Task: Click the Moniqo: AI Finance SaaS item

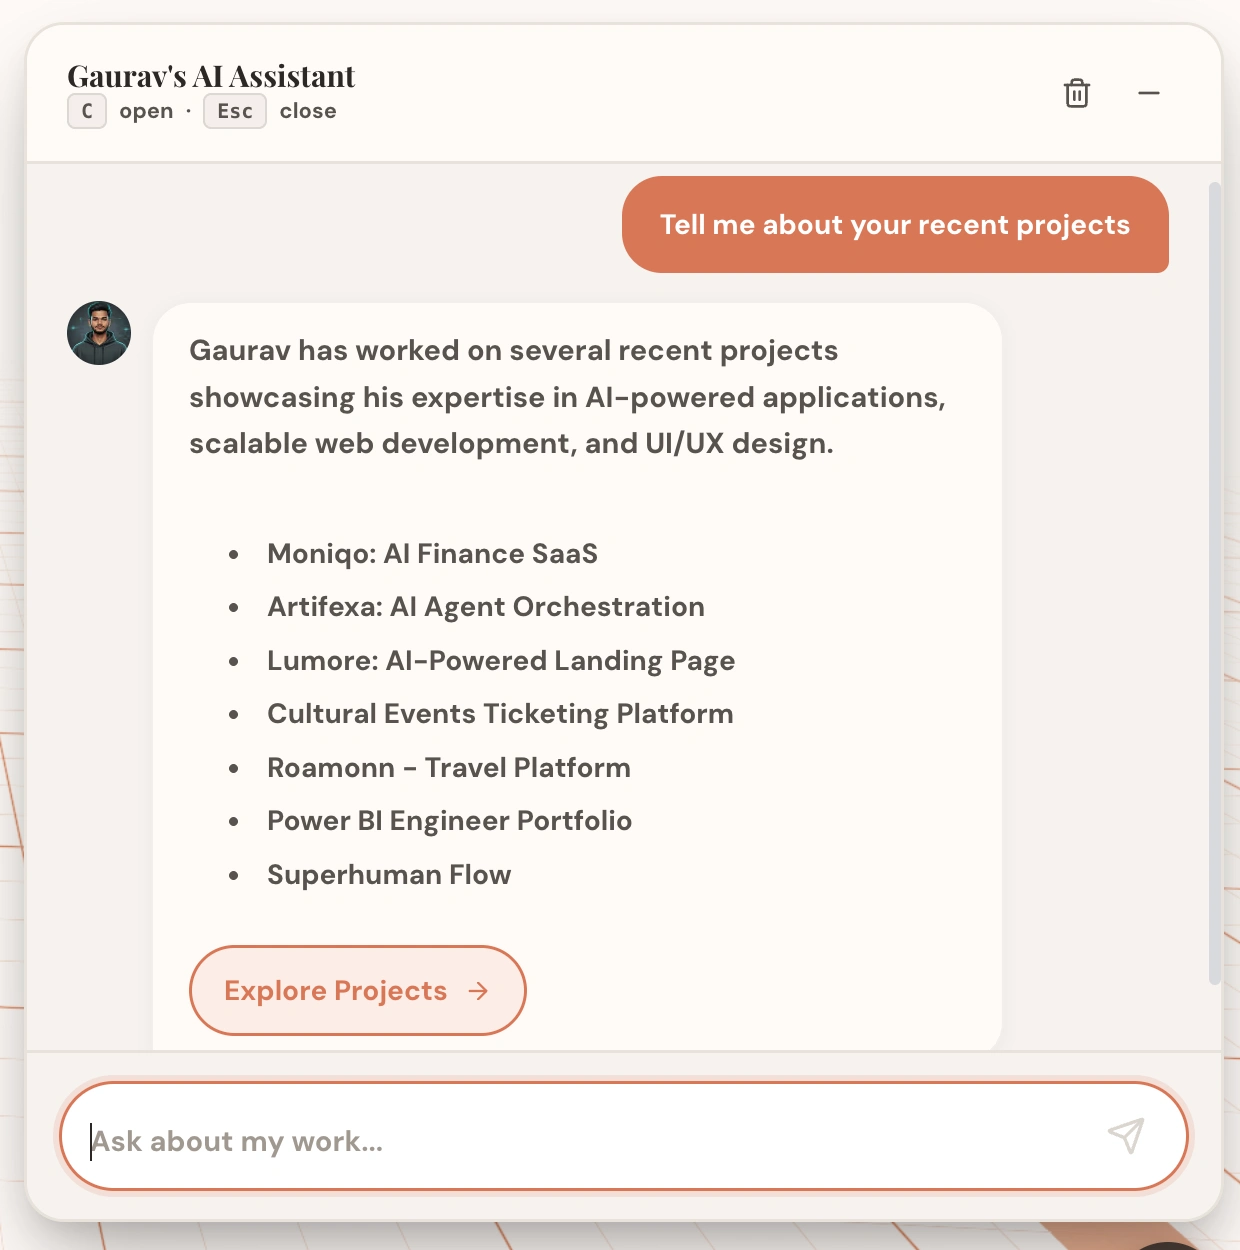Action: [432, 554]
